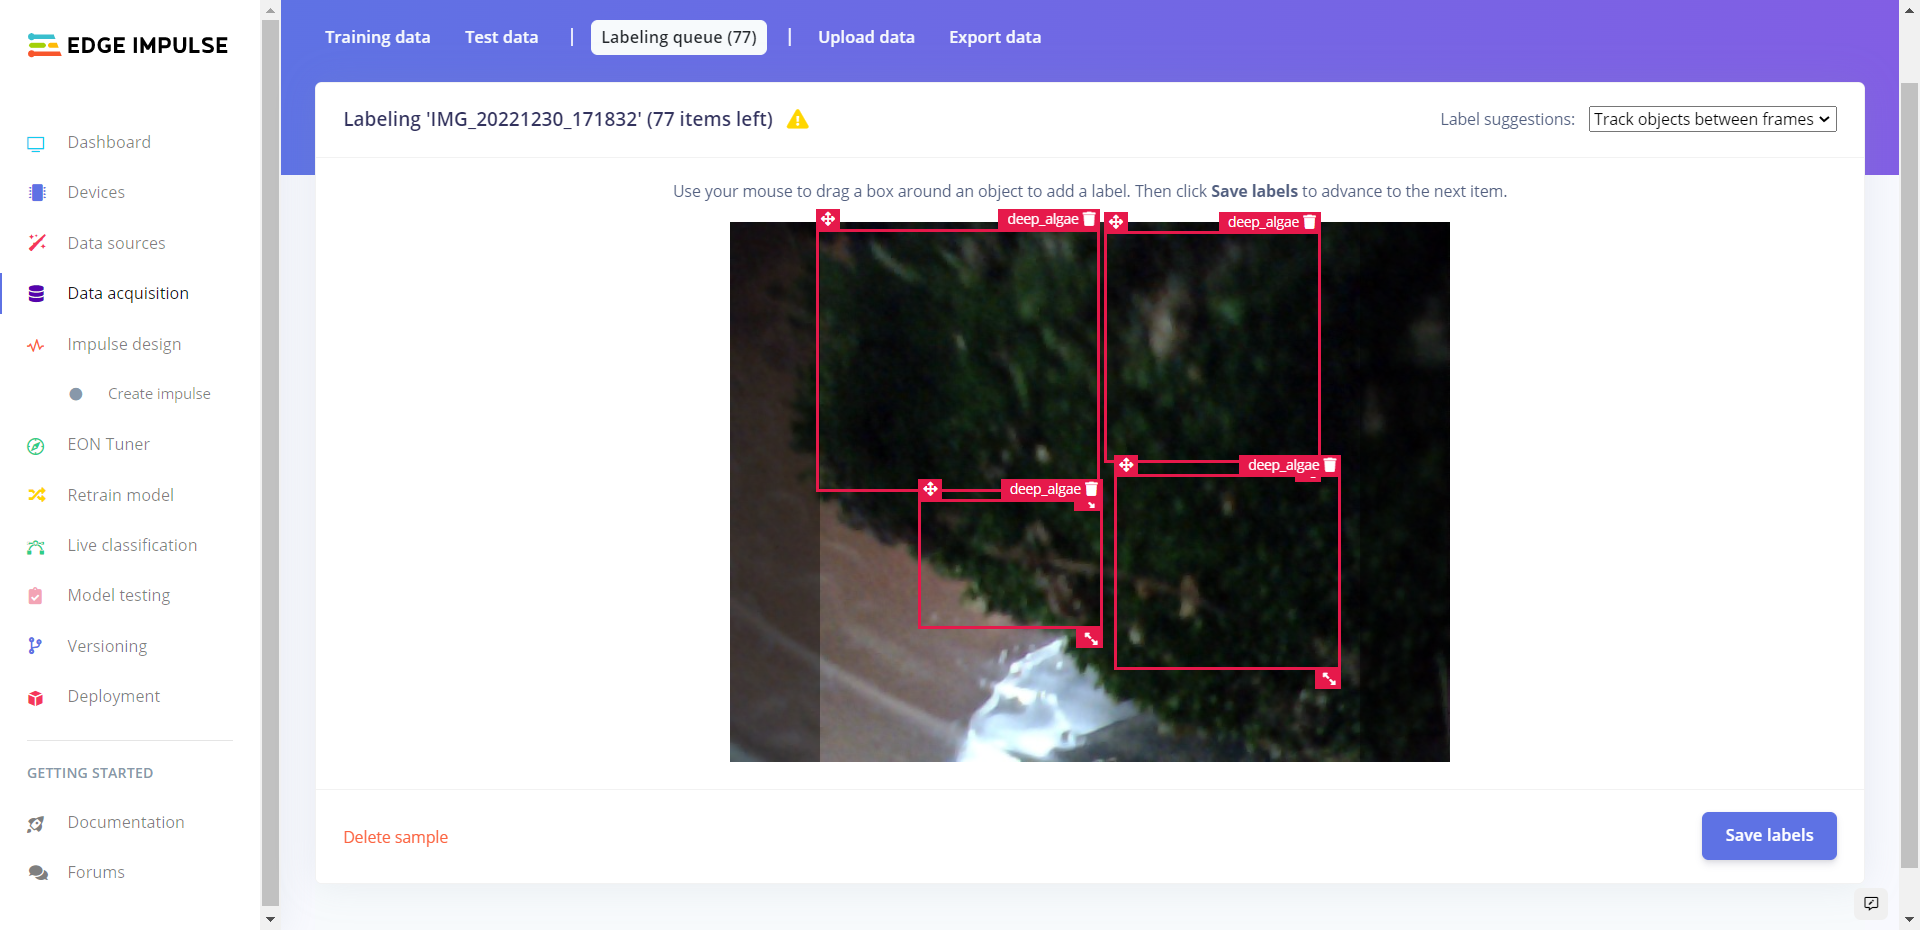1920x930 pixels.
Task: Navigate to EON Tuner
Action: point(108,444)
